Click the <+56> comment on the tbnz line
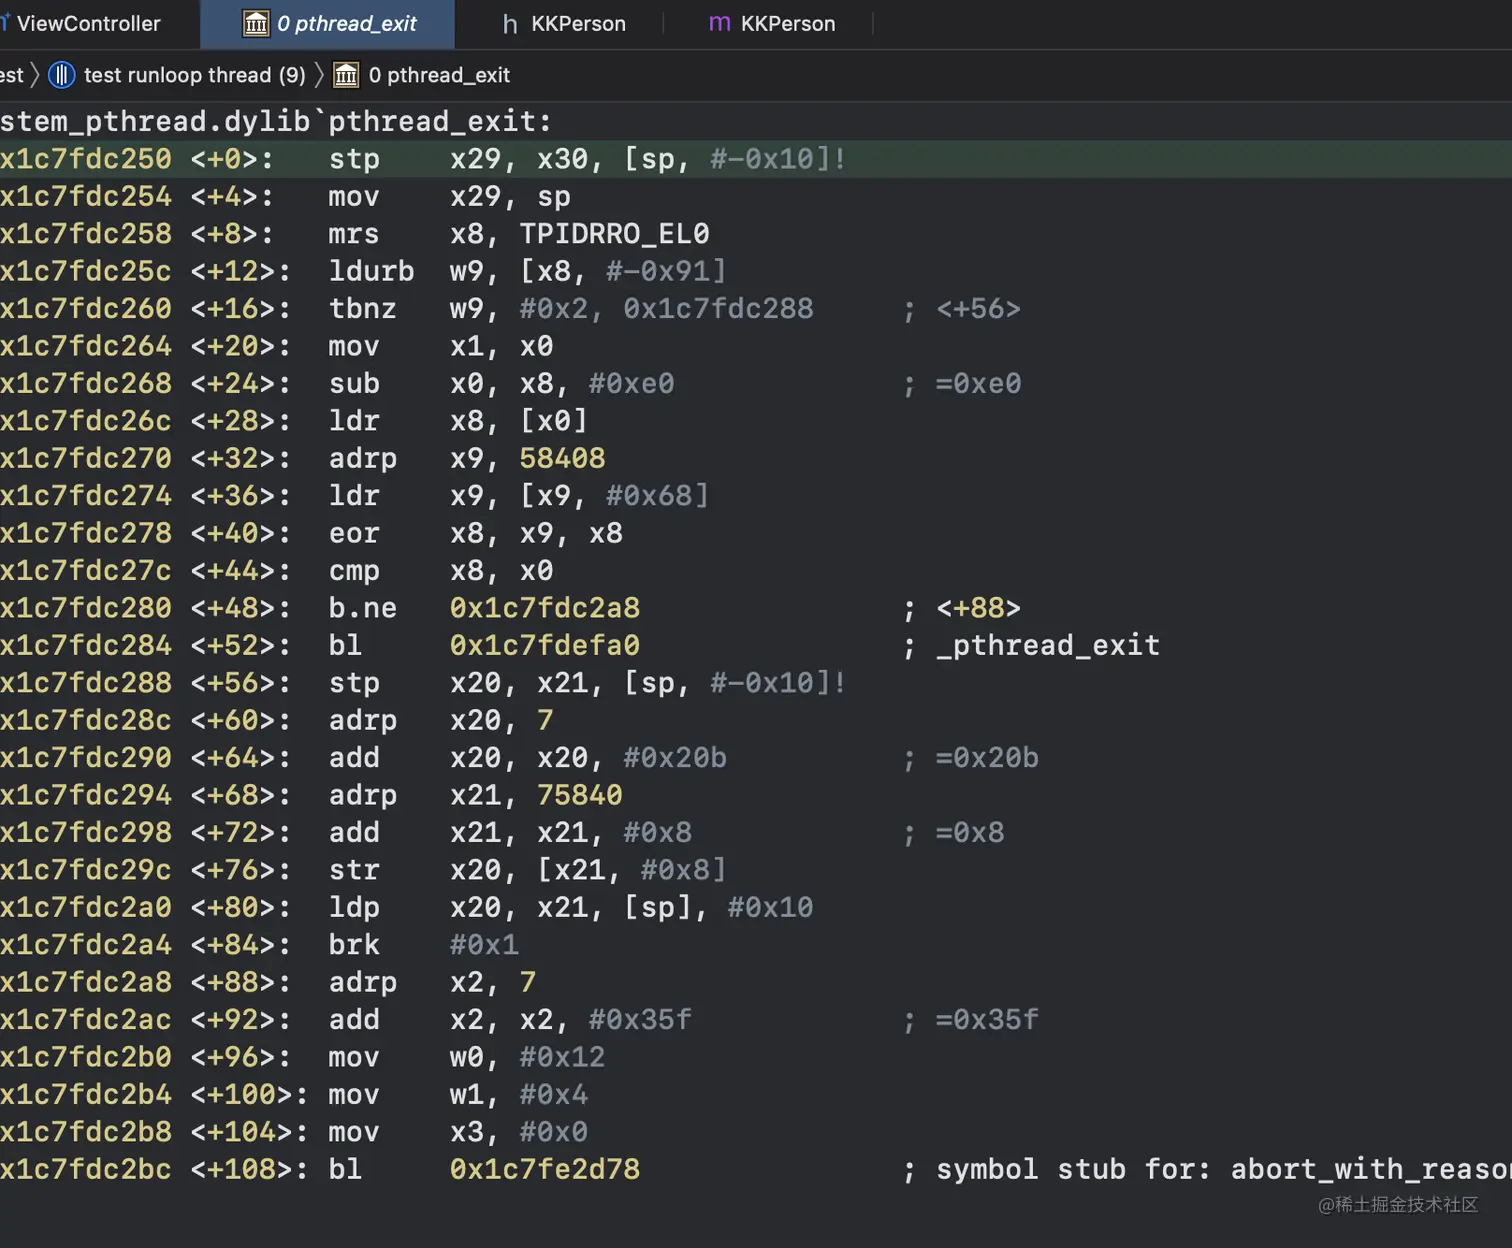Image resolution: width=1512 pixels, height=1248 pixels. tap(978, 309)
